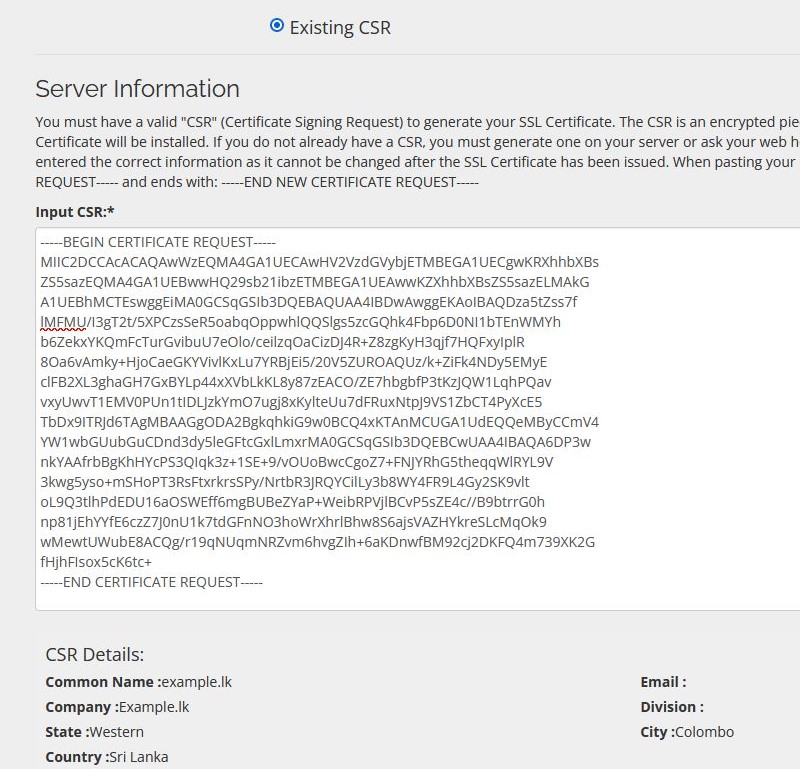
Task: Click the City value Colombo
Action: (x=705, y=732)
